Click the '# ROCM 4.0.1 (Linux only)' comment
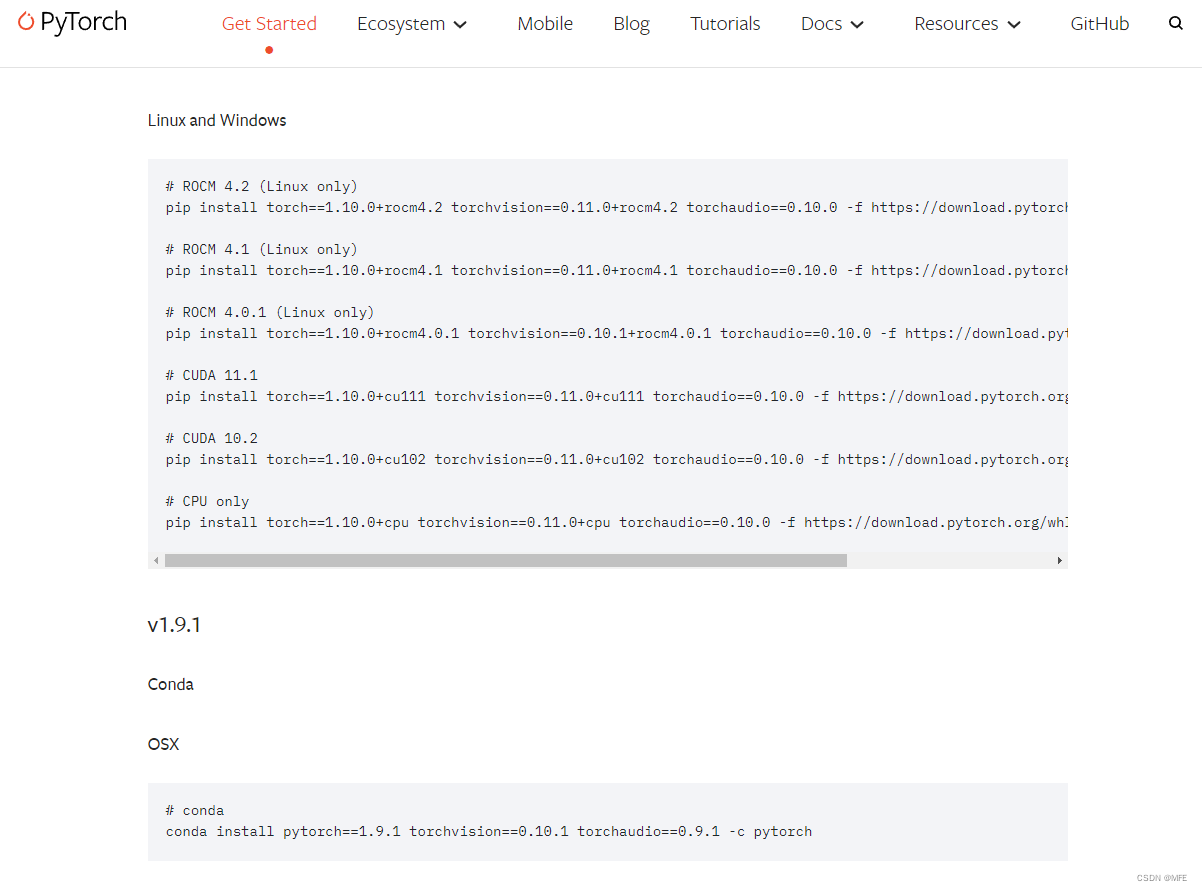The image size is (1202, 891). [270, 312]
